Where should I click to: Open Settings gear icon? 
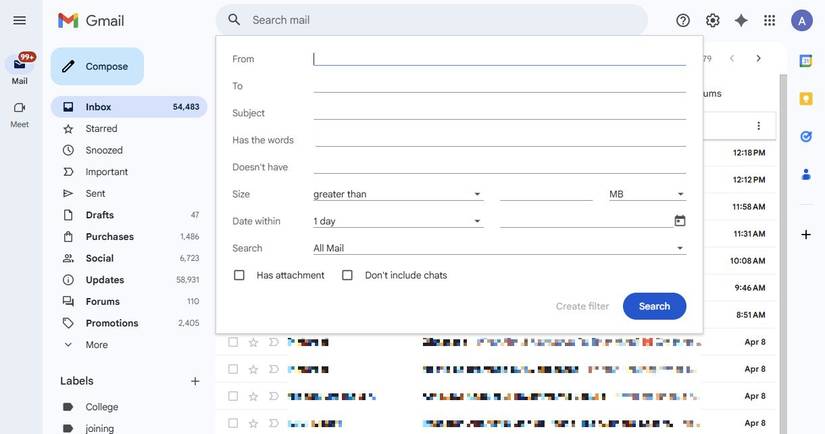coord(712,21)
